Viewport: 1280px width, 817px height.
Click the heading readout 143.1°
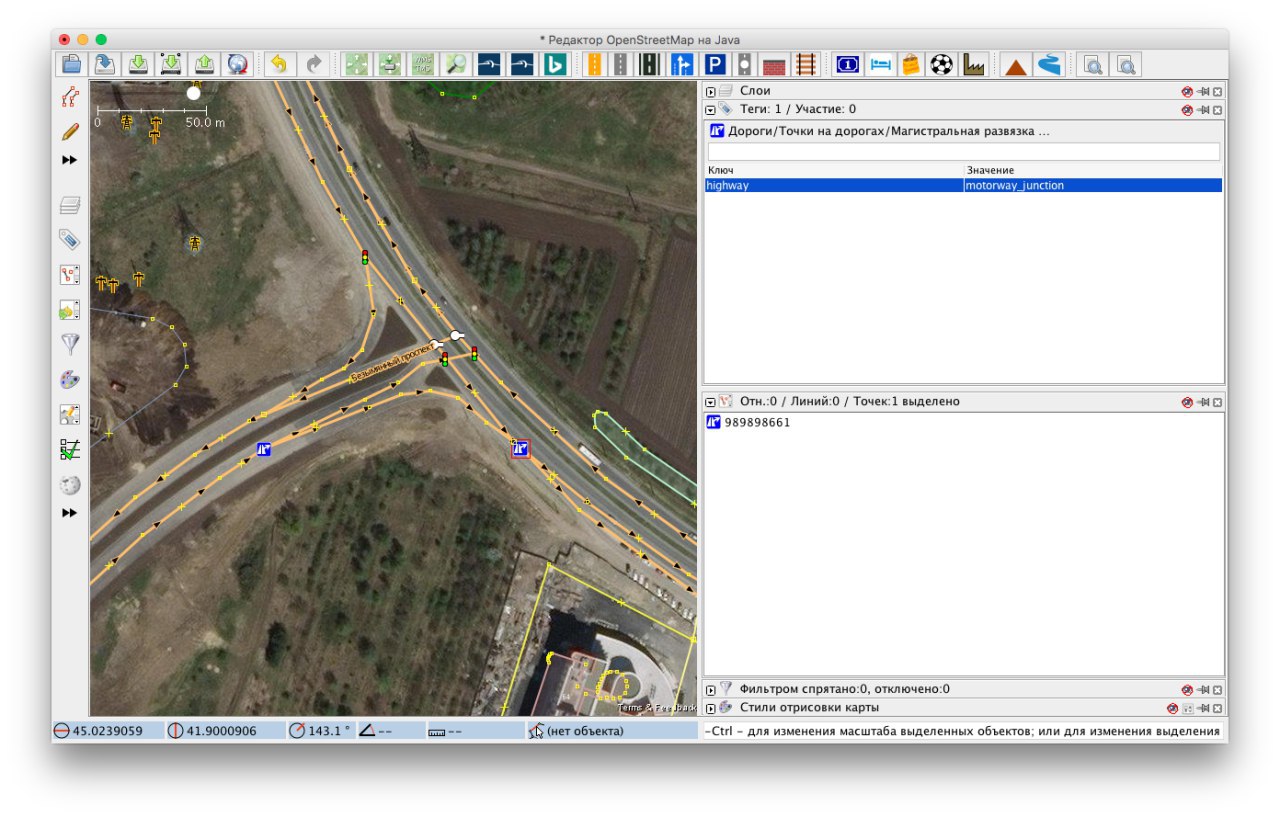click(x=320, y=731)
